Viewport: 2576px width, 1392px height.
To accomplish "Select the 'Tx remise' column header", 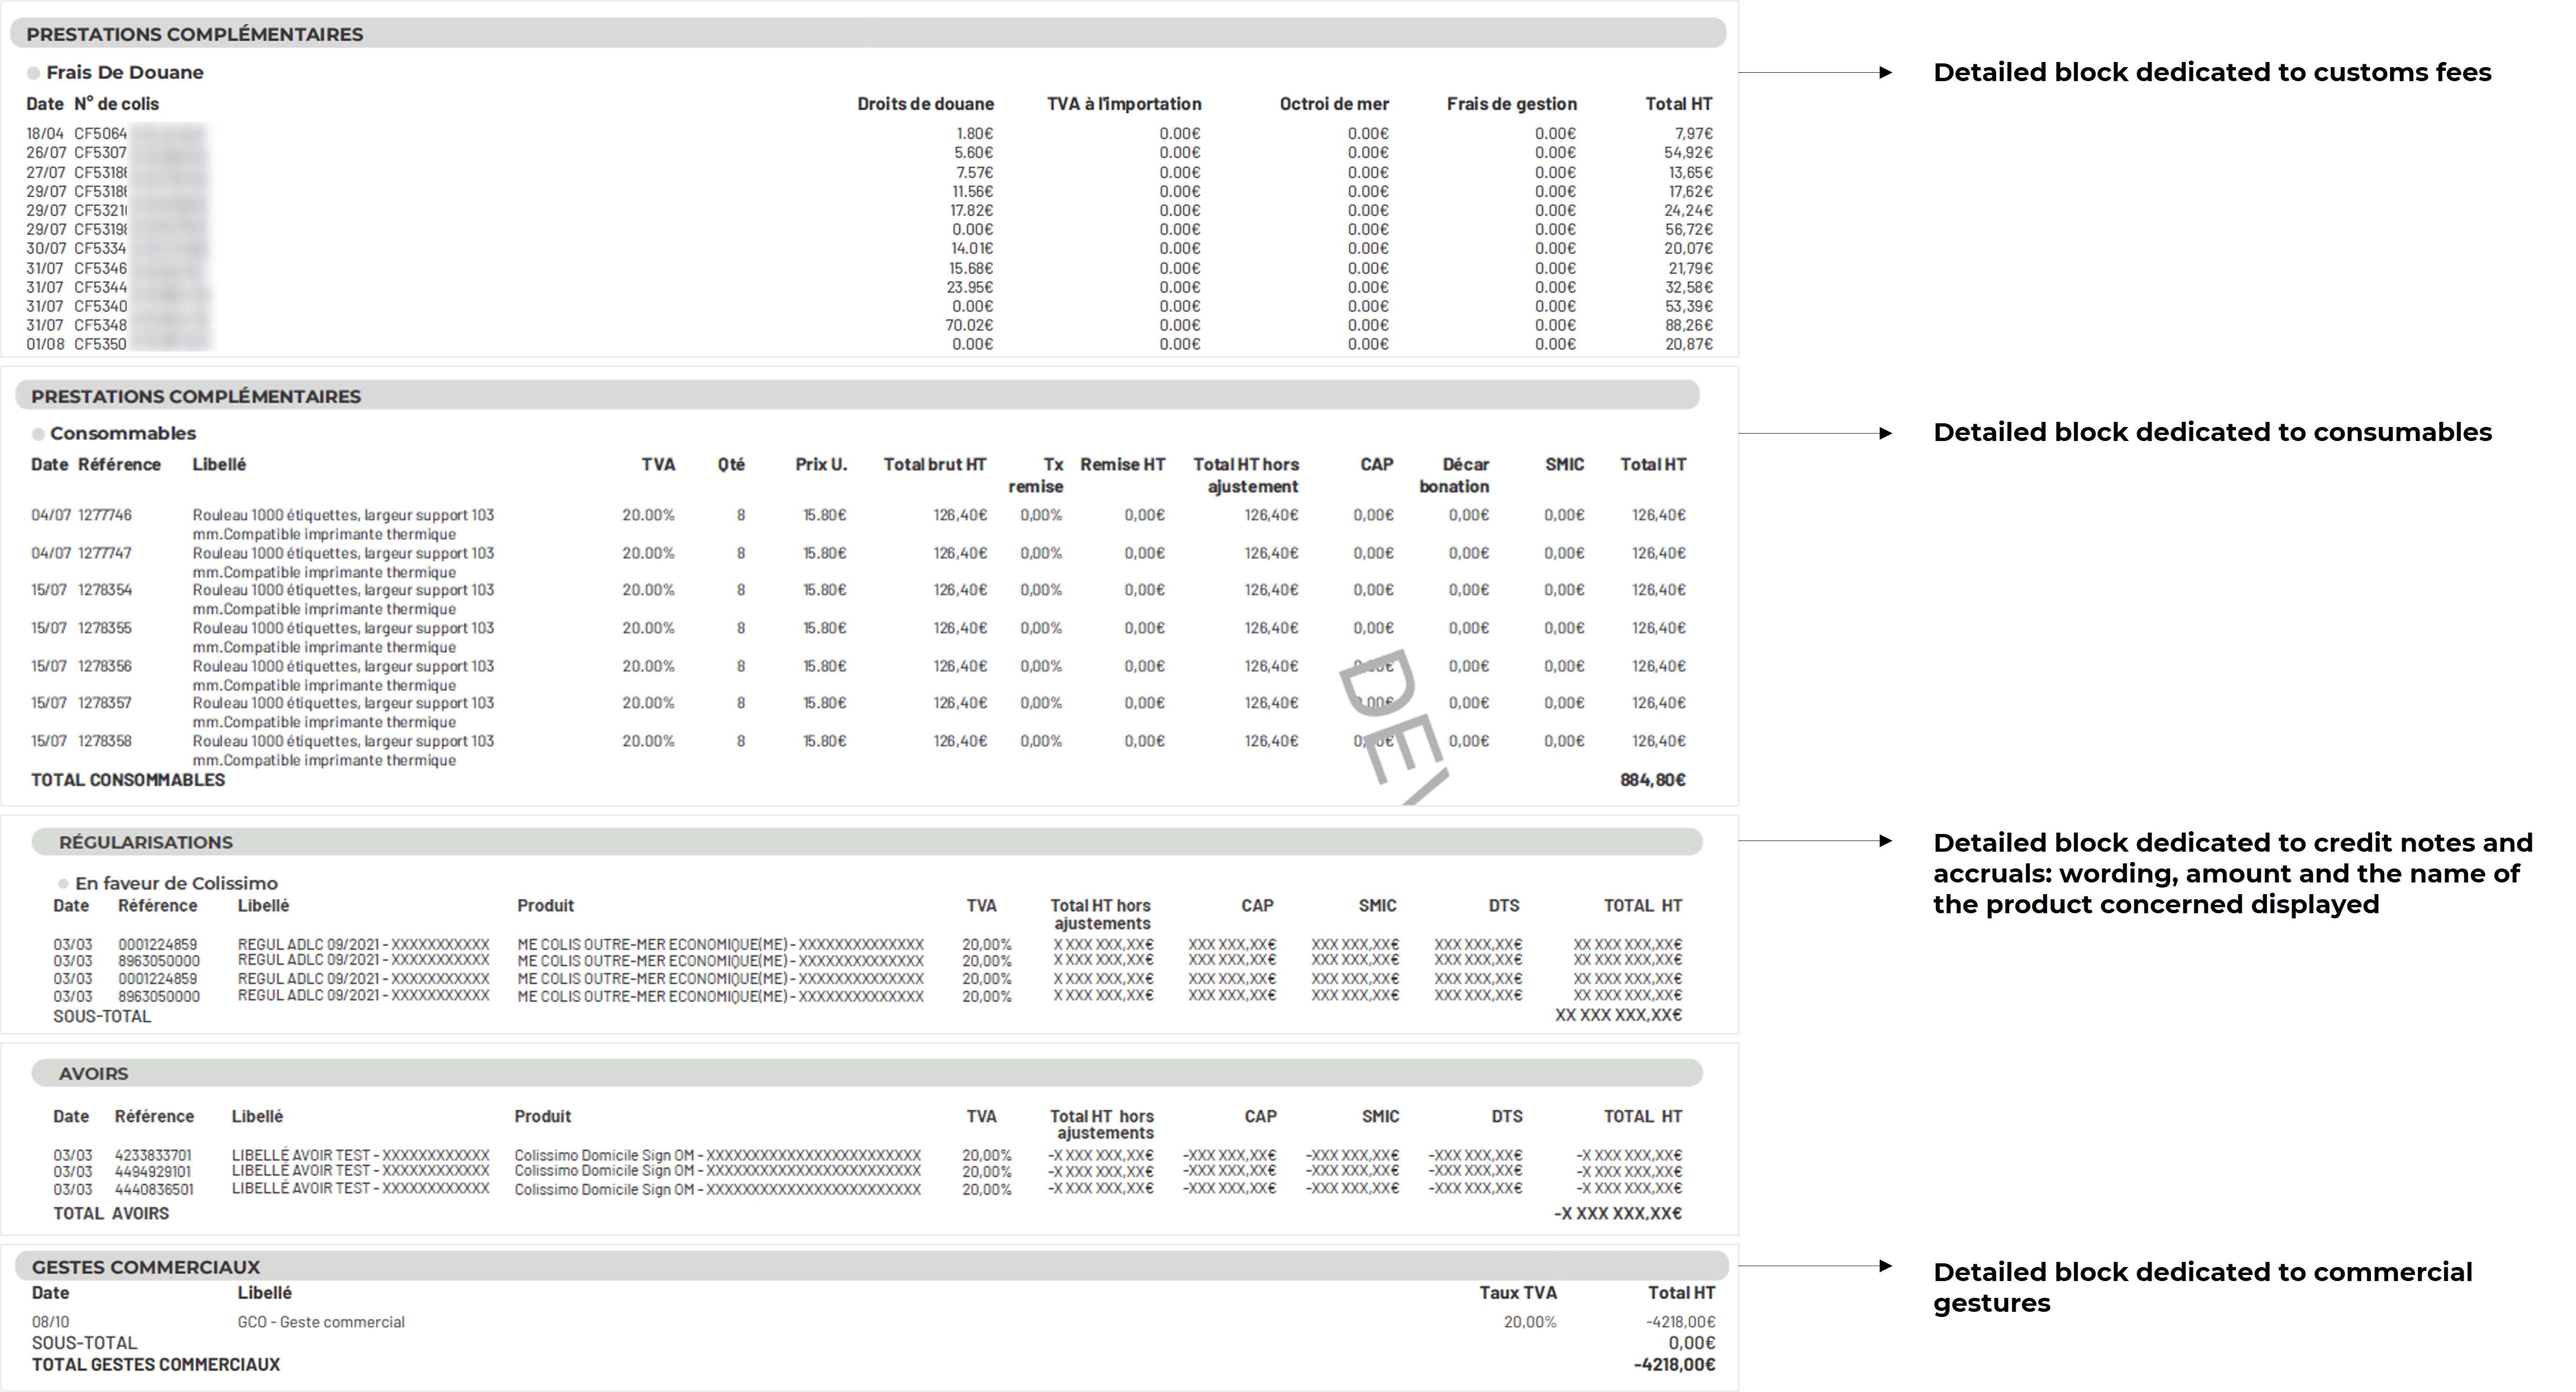I will 1036,475.
